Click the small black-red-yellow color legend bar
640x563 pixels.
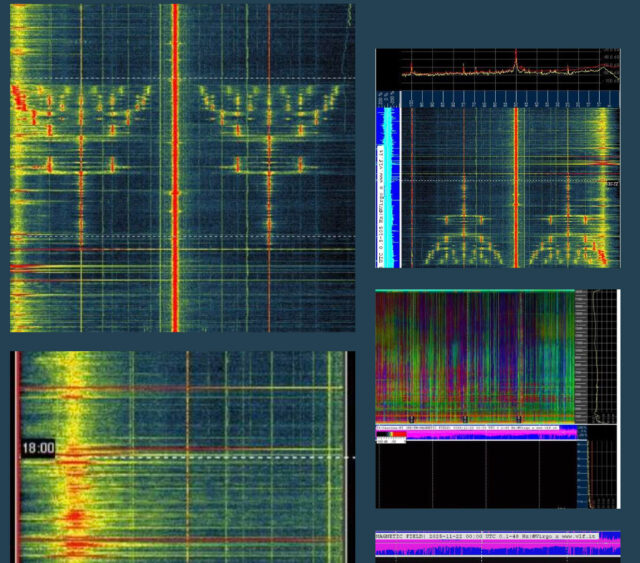391,436
